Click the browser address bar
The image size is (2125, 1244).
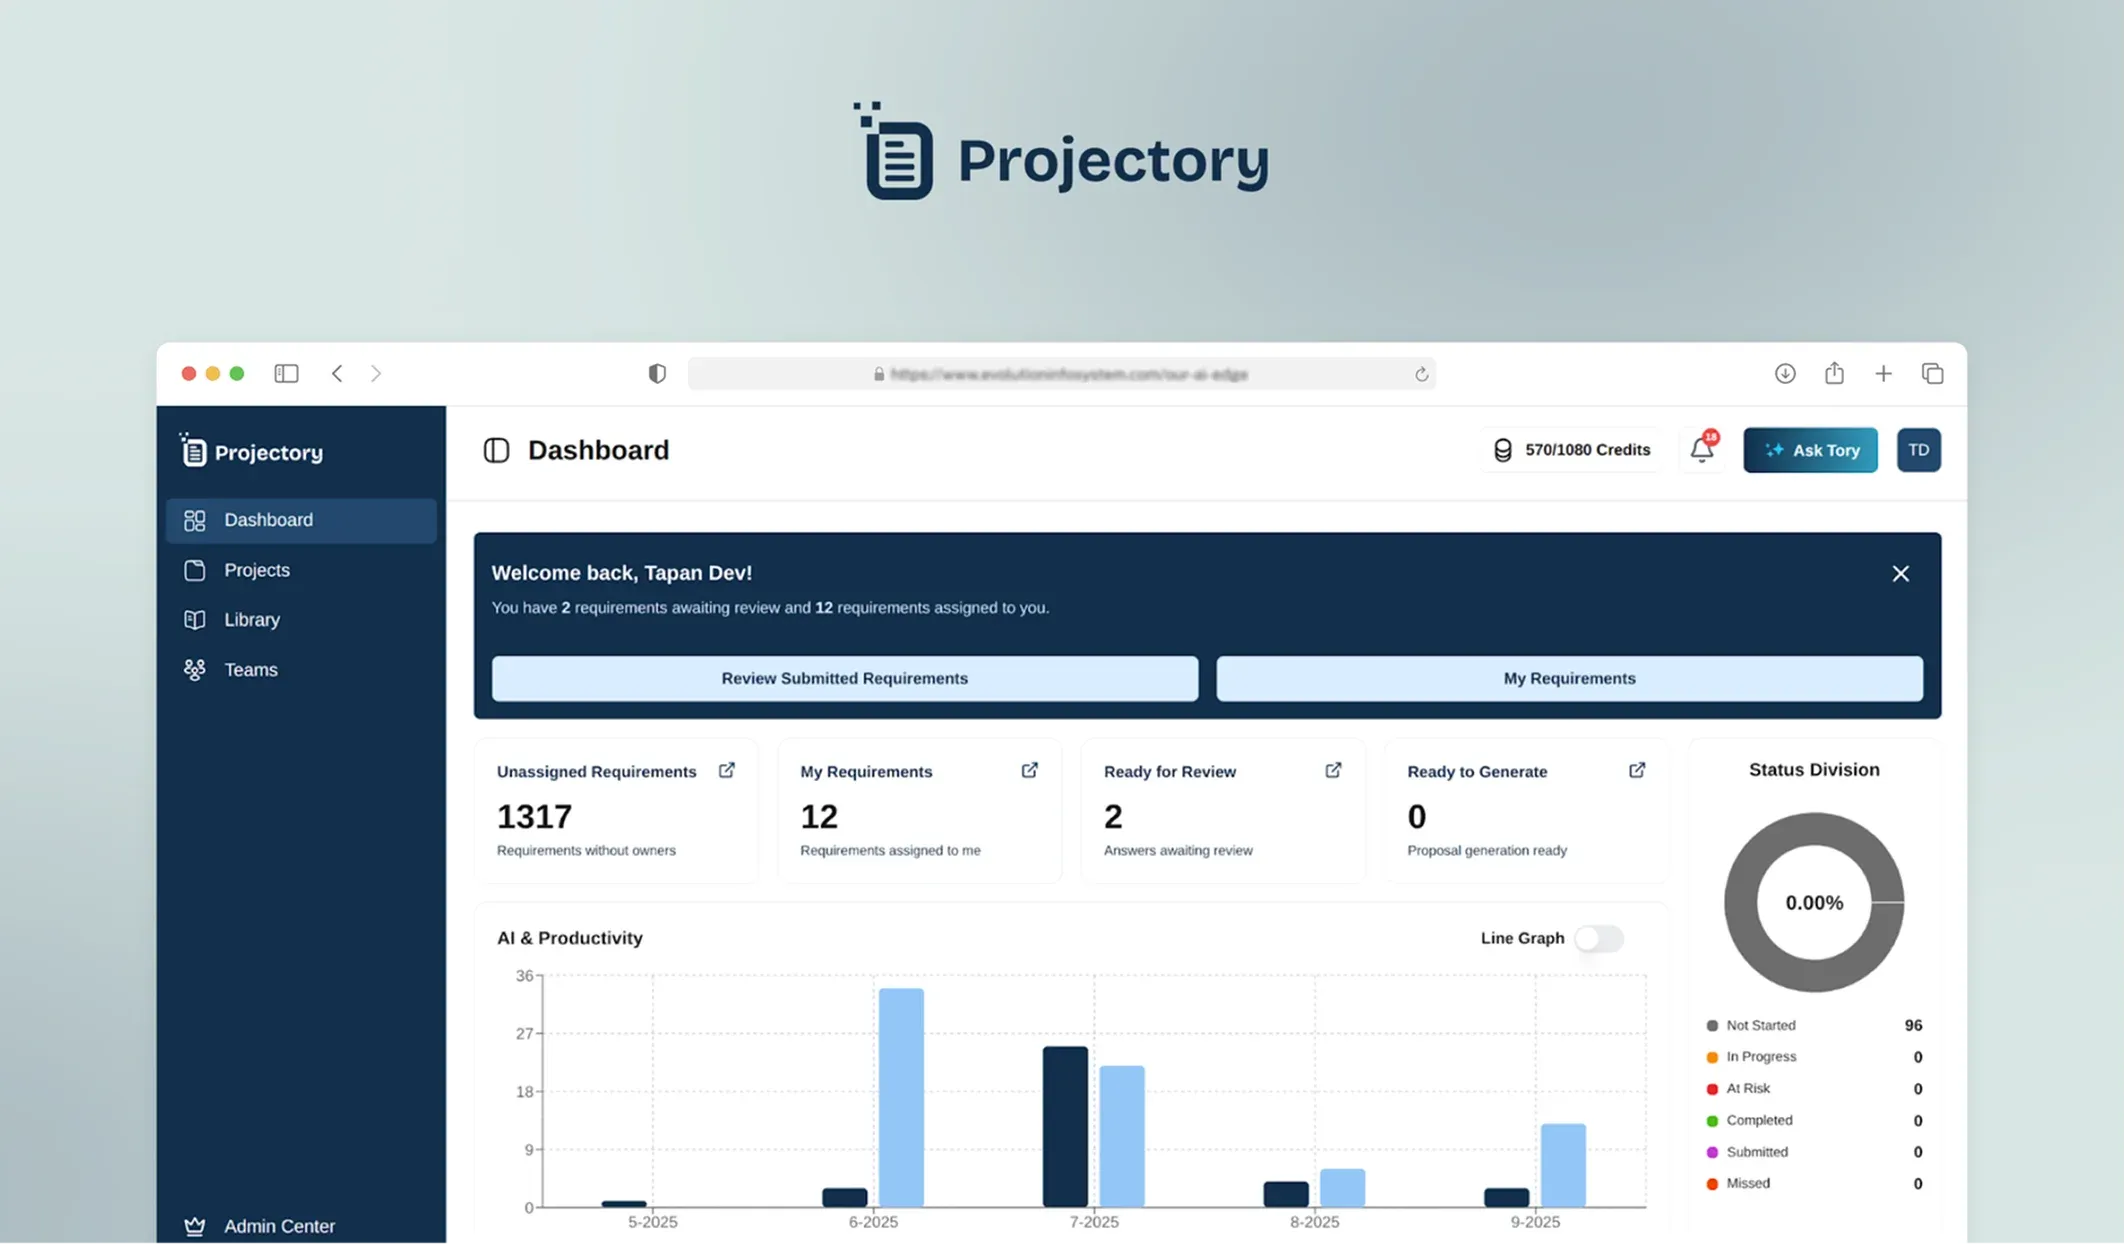1062,374
